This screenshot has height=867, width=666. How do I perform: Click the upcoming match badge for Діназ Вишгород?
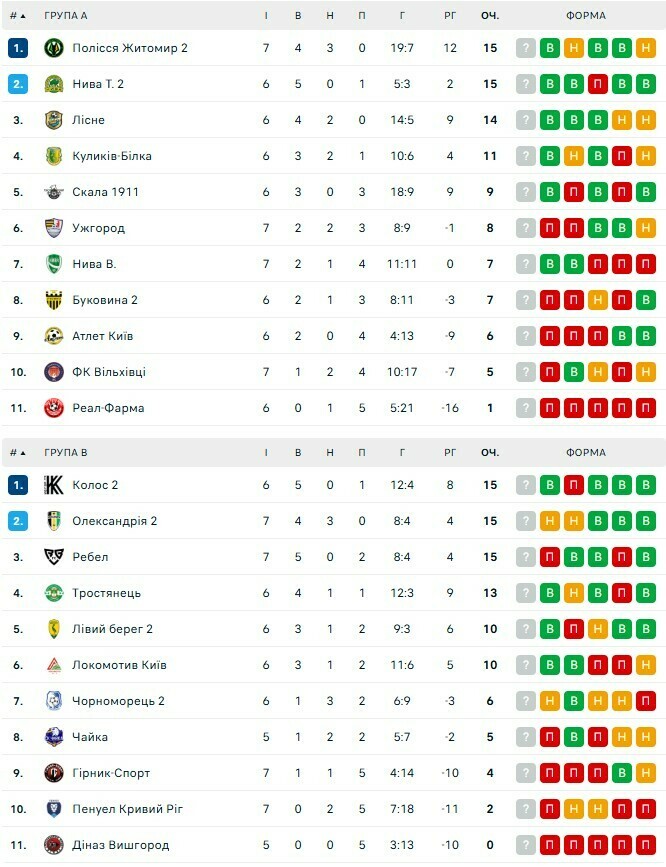(x=526, y=845)
